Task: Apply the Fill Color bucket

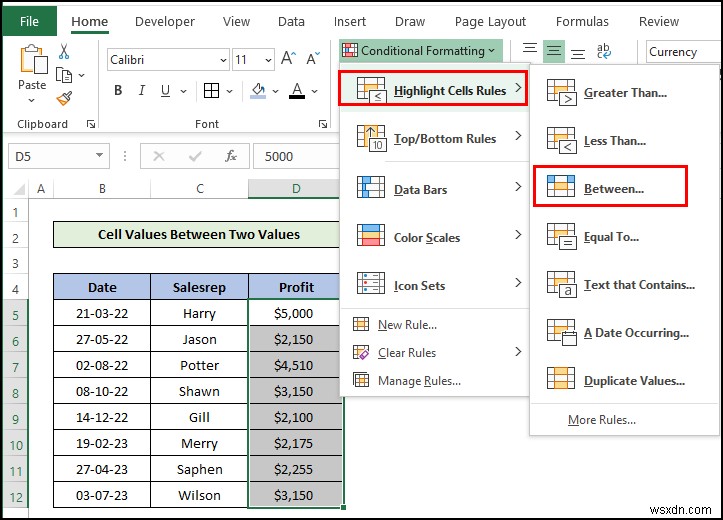Action: click(x=258, y=90)
